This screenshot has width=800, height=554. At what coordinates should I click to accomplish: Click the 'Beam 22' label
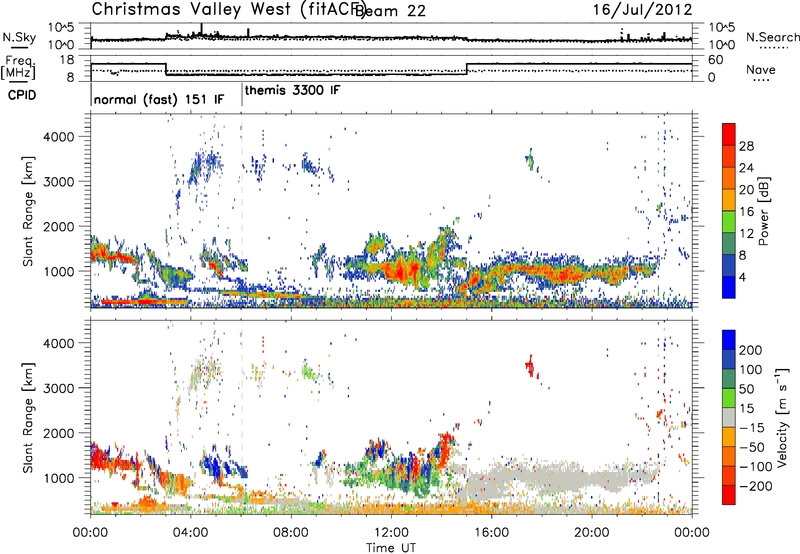pos(390,11)
